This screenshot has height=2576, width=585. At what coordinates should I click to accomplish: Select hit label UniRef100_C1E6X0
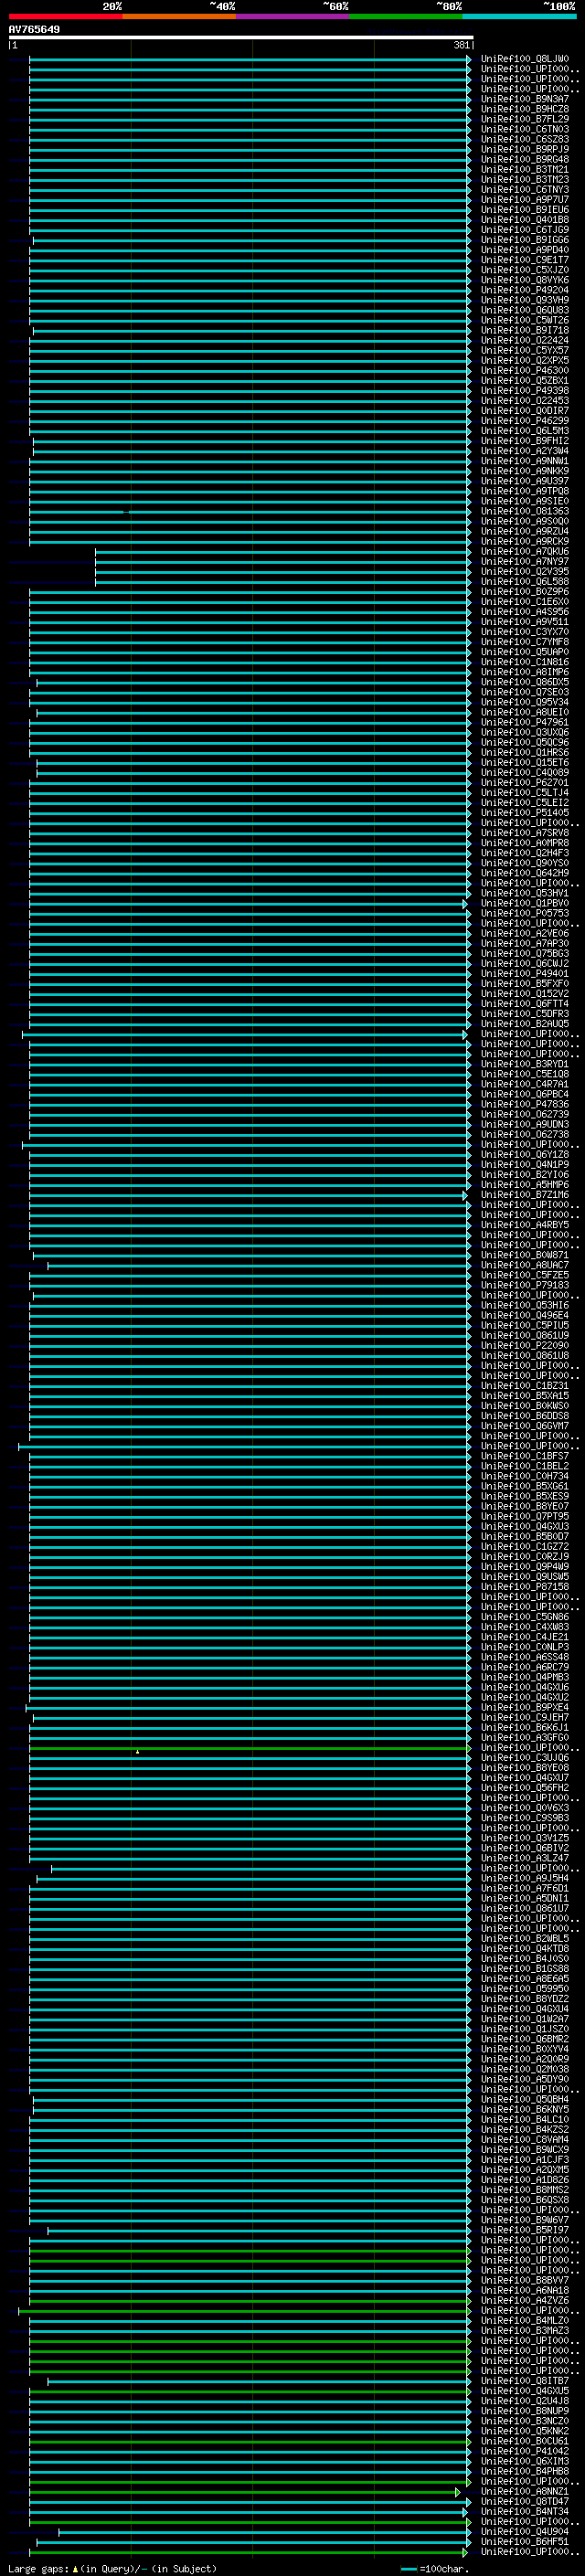[x=524, y=602]
